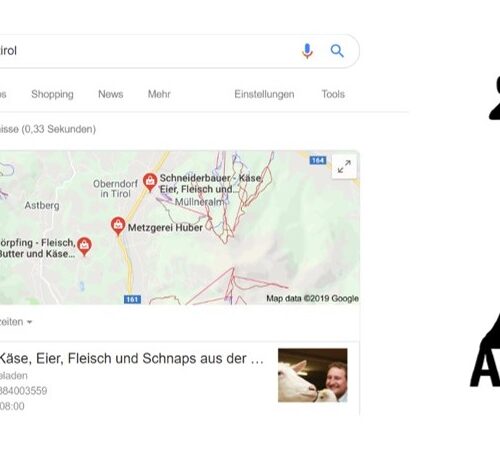Open Einstellungen settings
Image resolution: width=500 pixels, height=467 pixels.
[x=264, y=94]
